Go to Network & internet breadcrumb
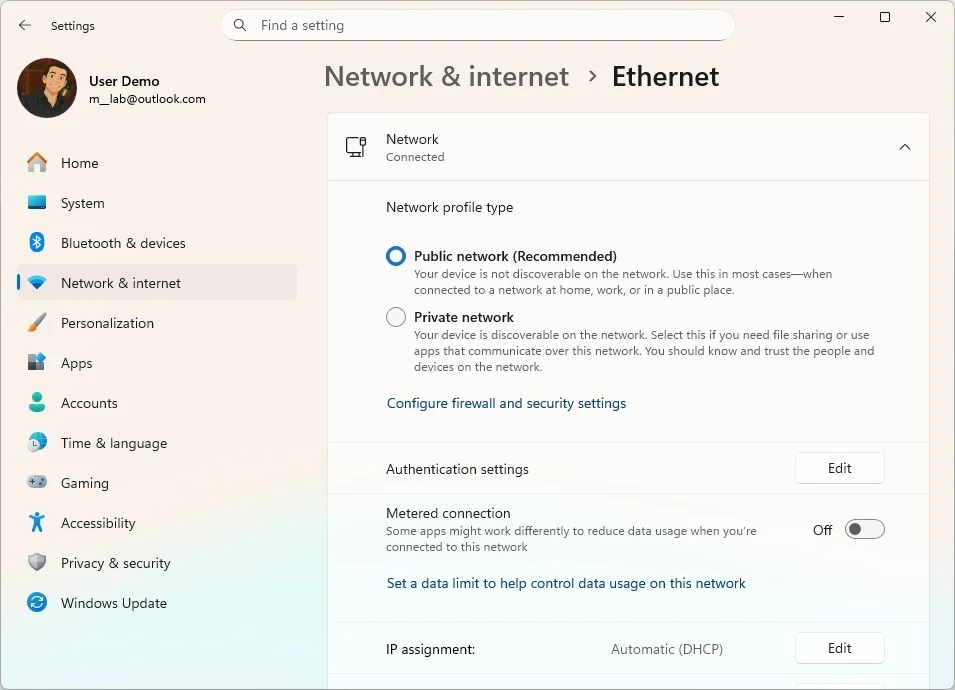The height and width of the screenshot is (690, 955). 446,77
